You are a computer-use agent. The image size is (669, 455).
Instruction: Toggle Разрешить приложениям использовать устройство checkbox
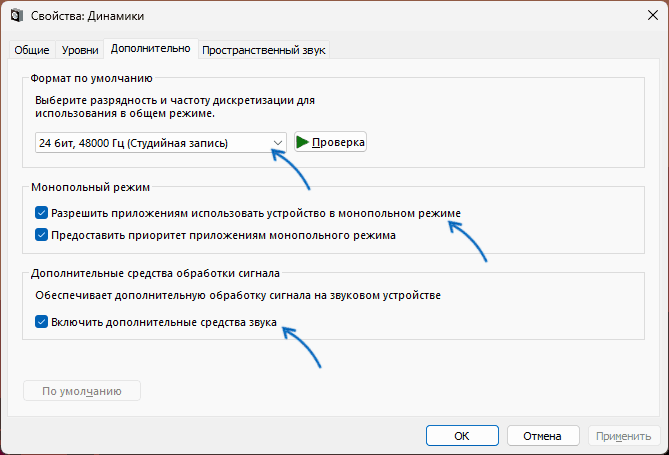click(41, 213)
